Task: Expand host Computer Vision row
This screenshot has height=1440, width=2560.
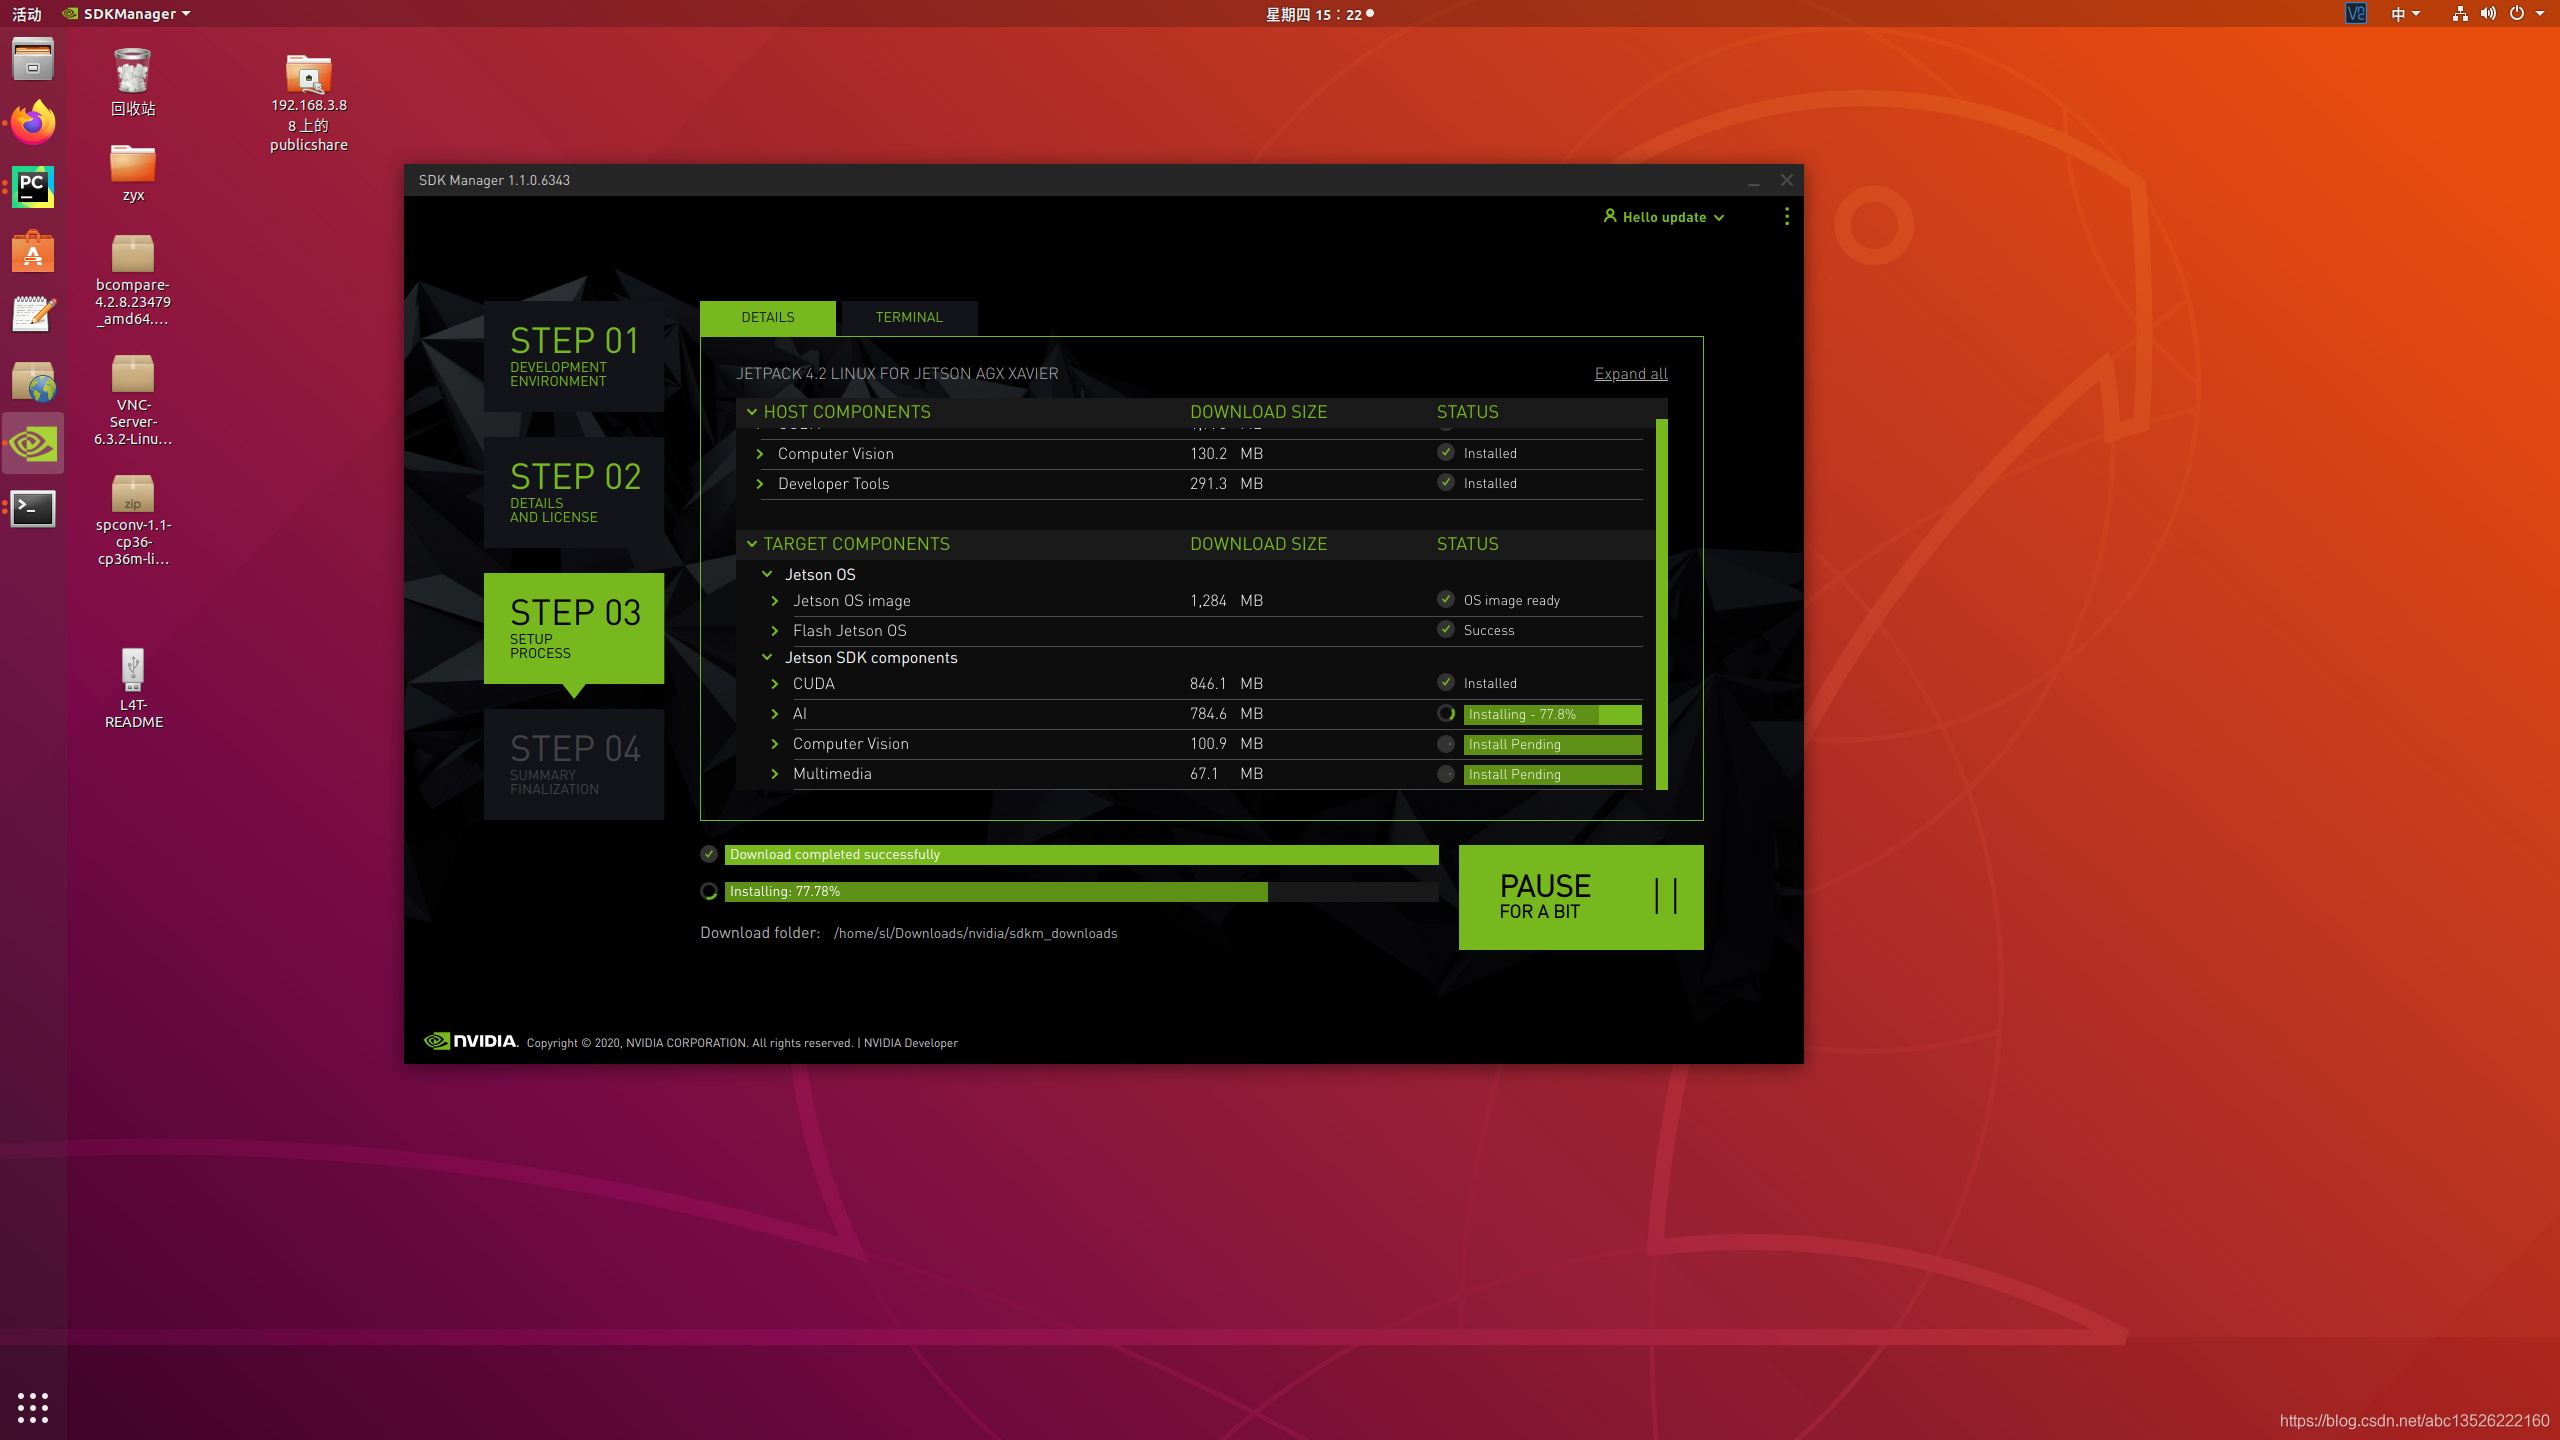Action: [760, 454]
